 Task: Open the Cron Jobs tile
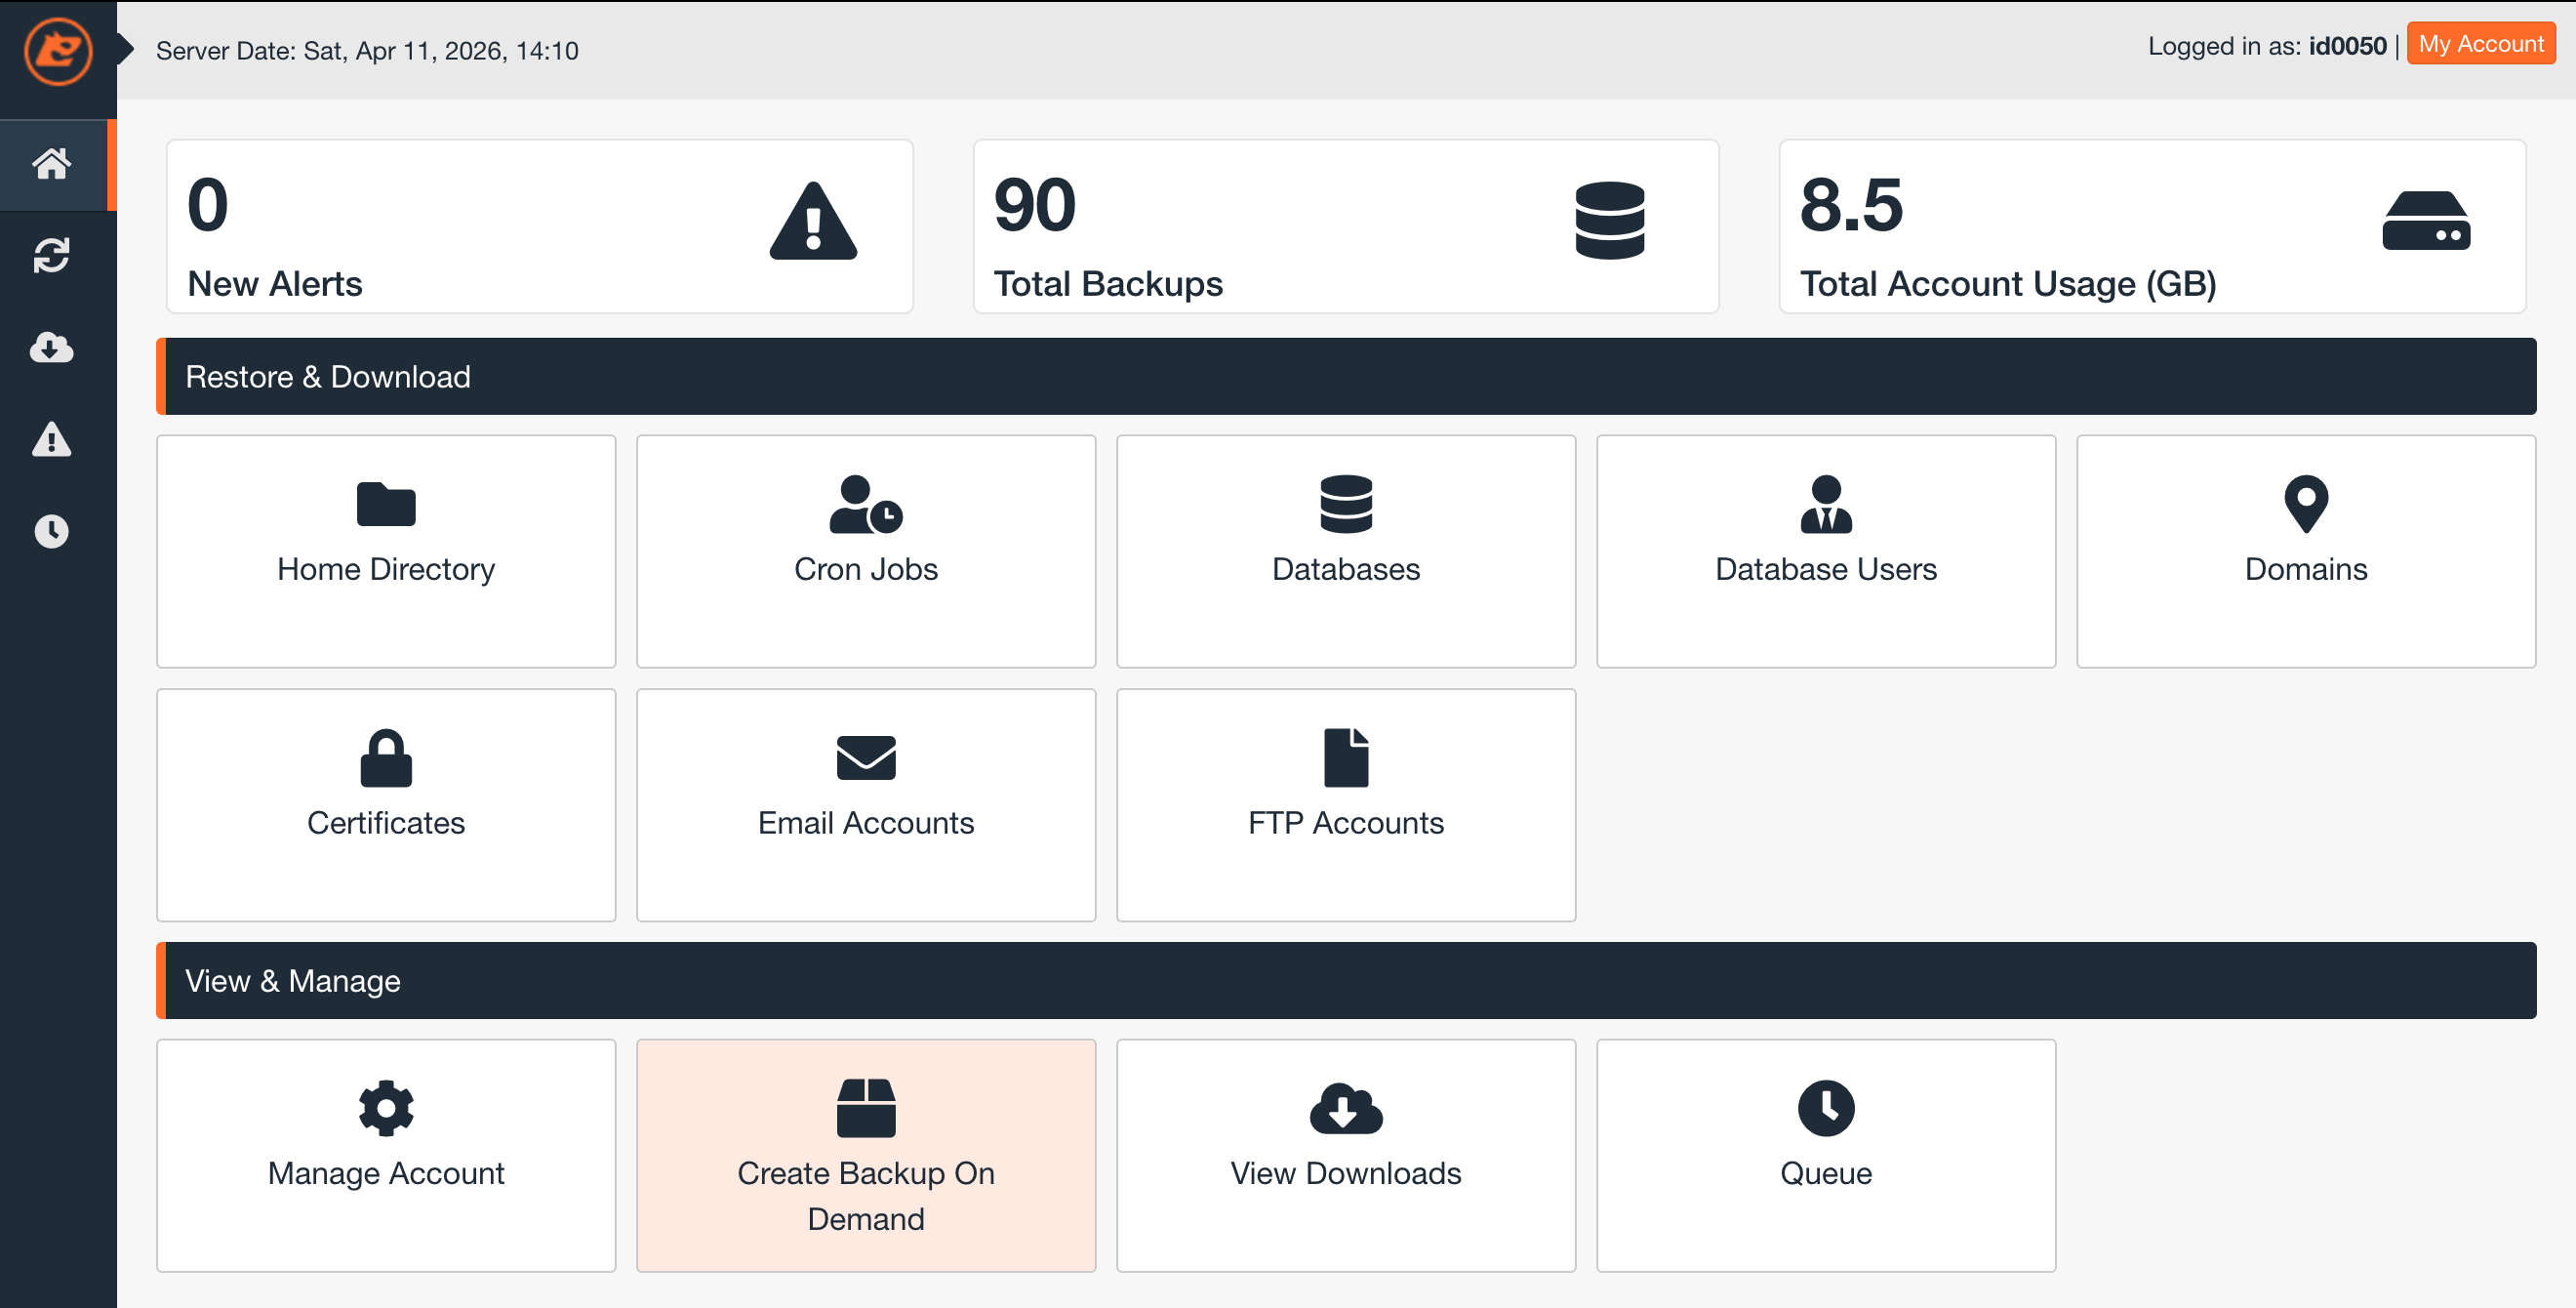click(866, 551)
